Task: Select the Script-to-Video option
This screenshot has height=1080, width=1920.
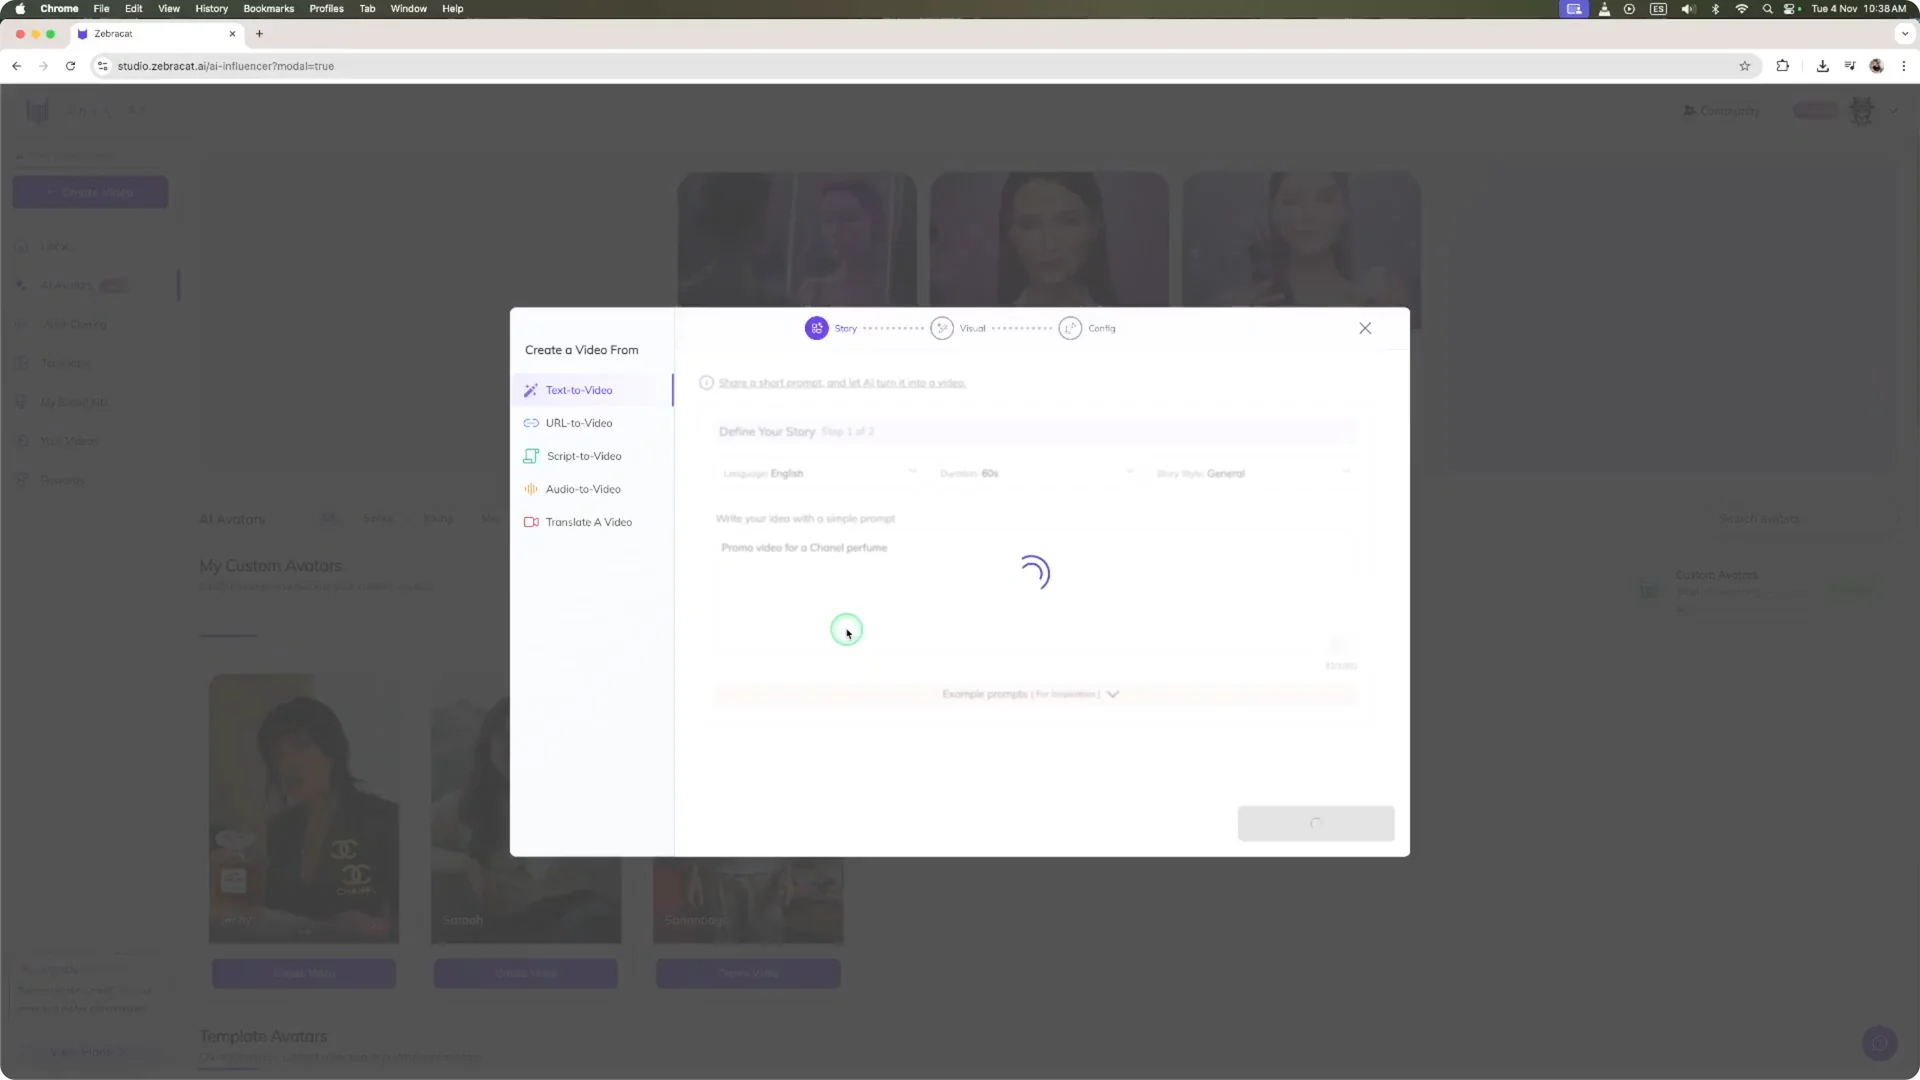Action: (584, 456)
